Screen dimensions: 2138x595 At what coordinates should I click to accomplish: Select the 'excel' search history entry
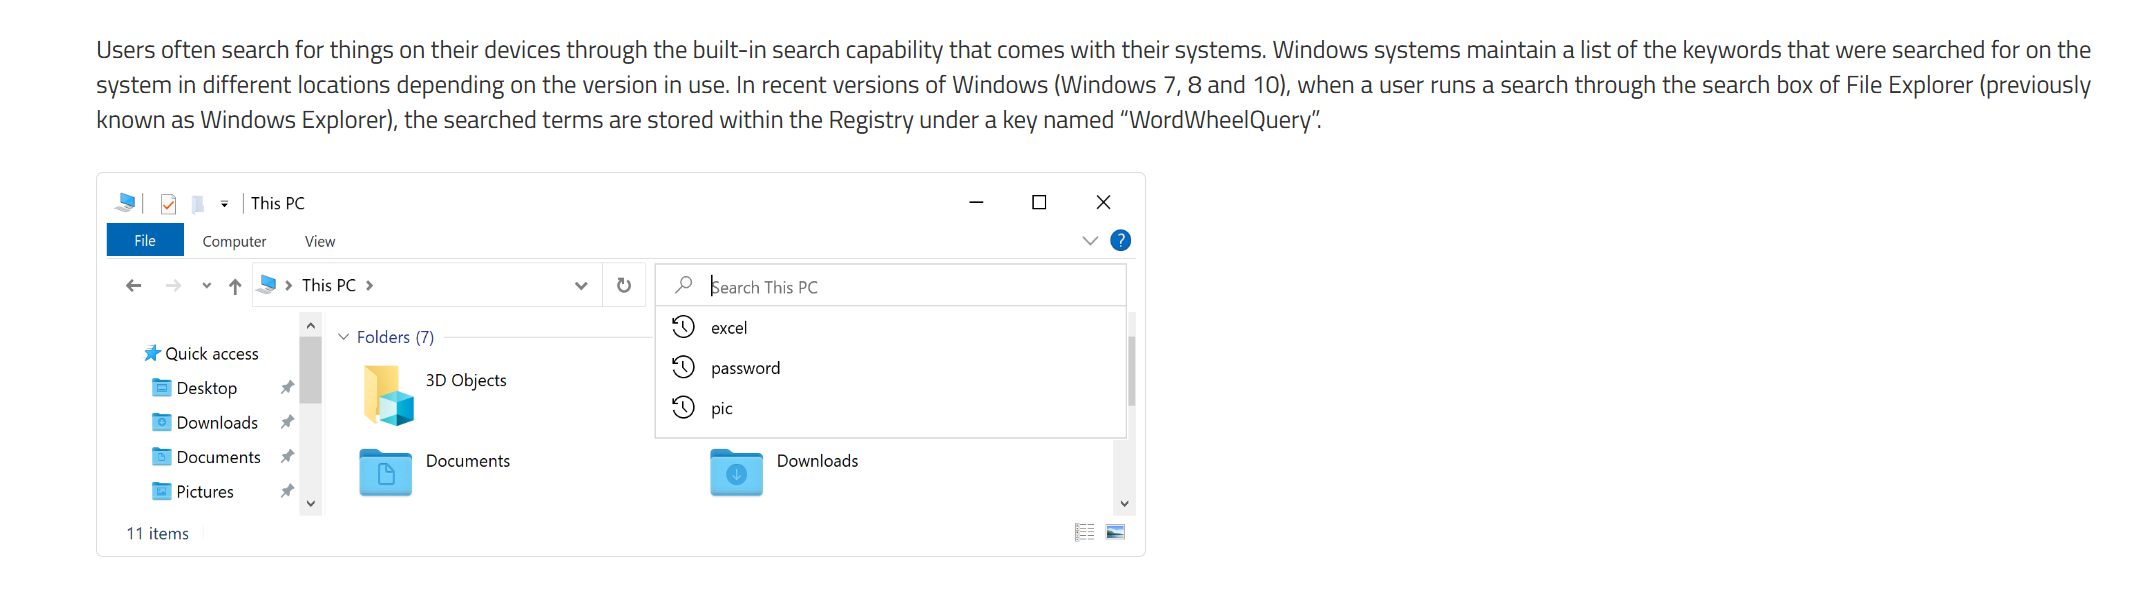890,327
